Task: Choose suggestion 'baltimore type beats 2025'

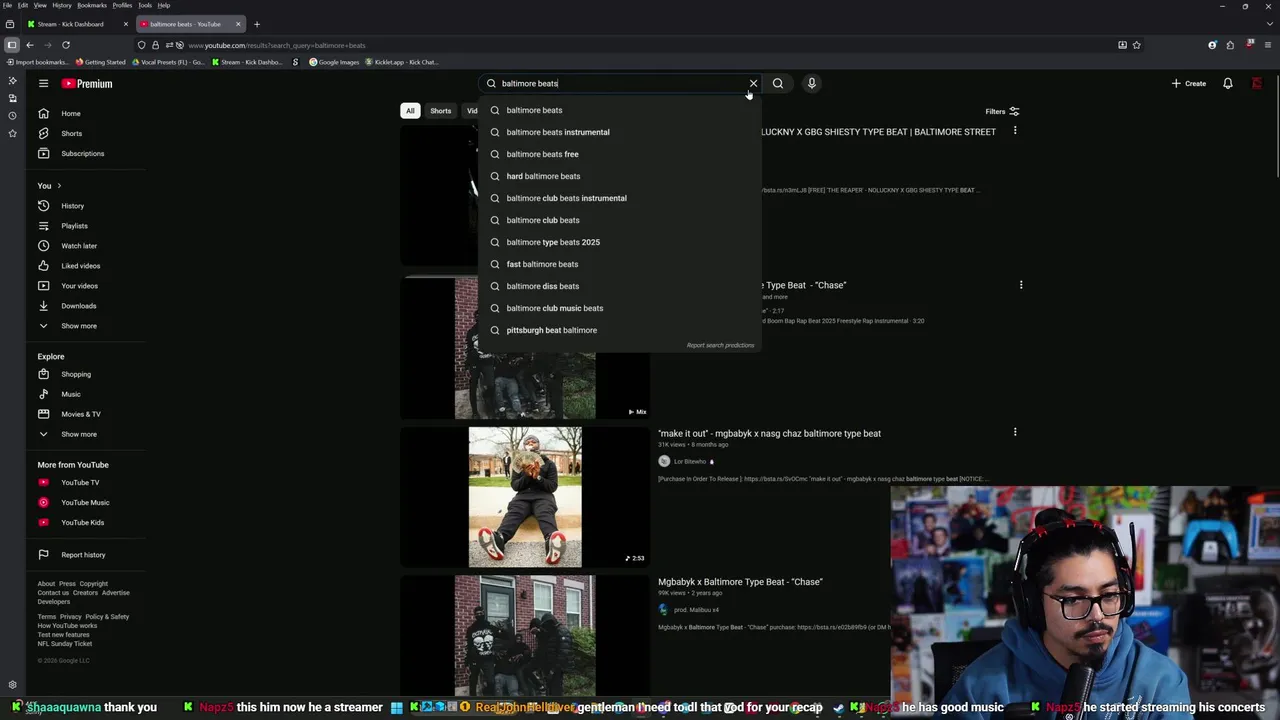Action: click(x=620, y=242)
